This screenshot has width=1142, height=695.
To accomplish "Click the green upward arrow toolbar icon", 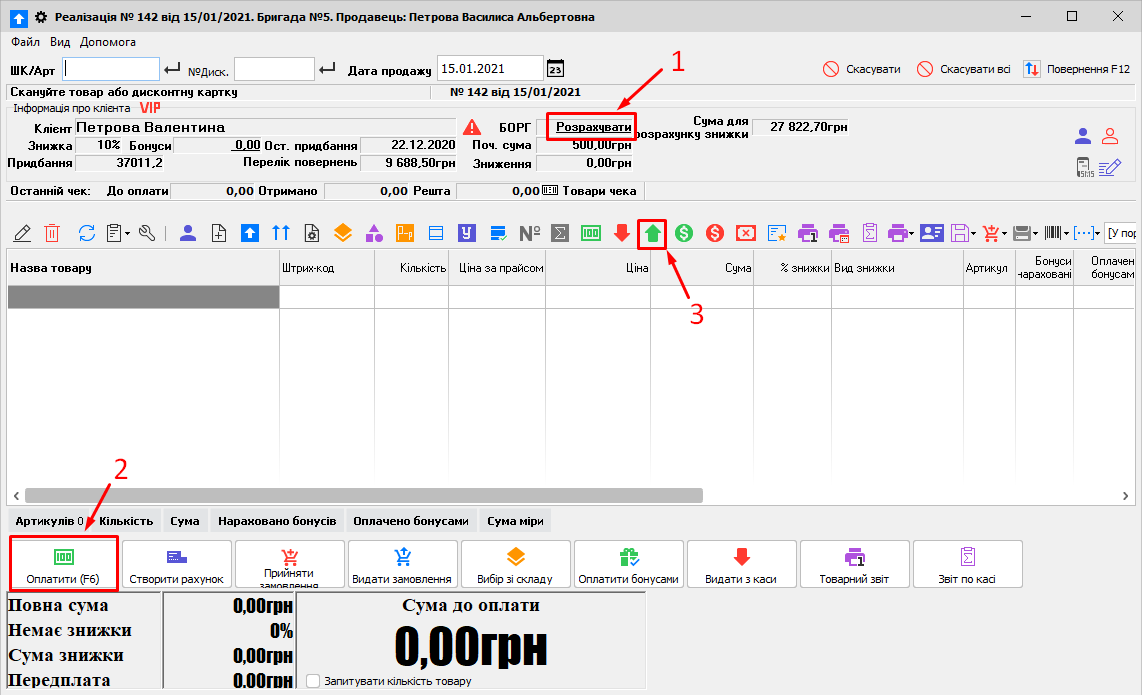I will click(x=652, y=233).
